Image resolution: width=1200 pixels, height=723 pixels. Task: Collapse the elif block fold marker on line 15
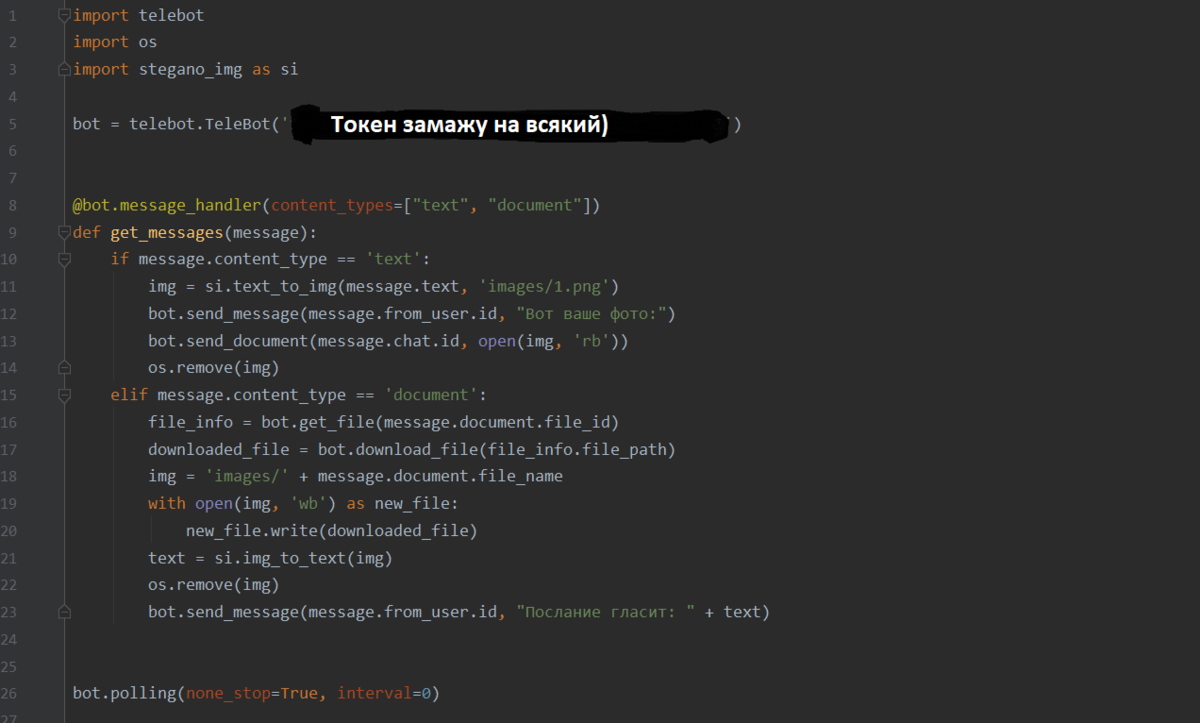(x=64, y=395)
